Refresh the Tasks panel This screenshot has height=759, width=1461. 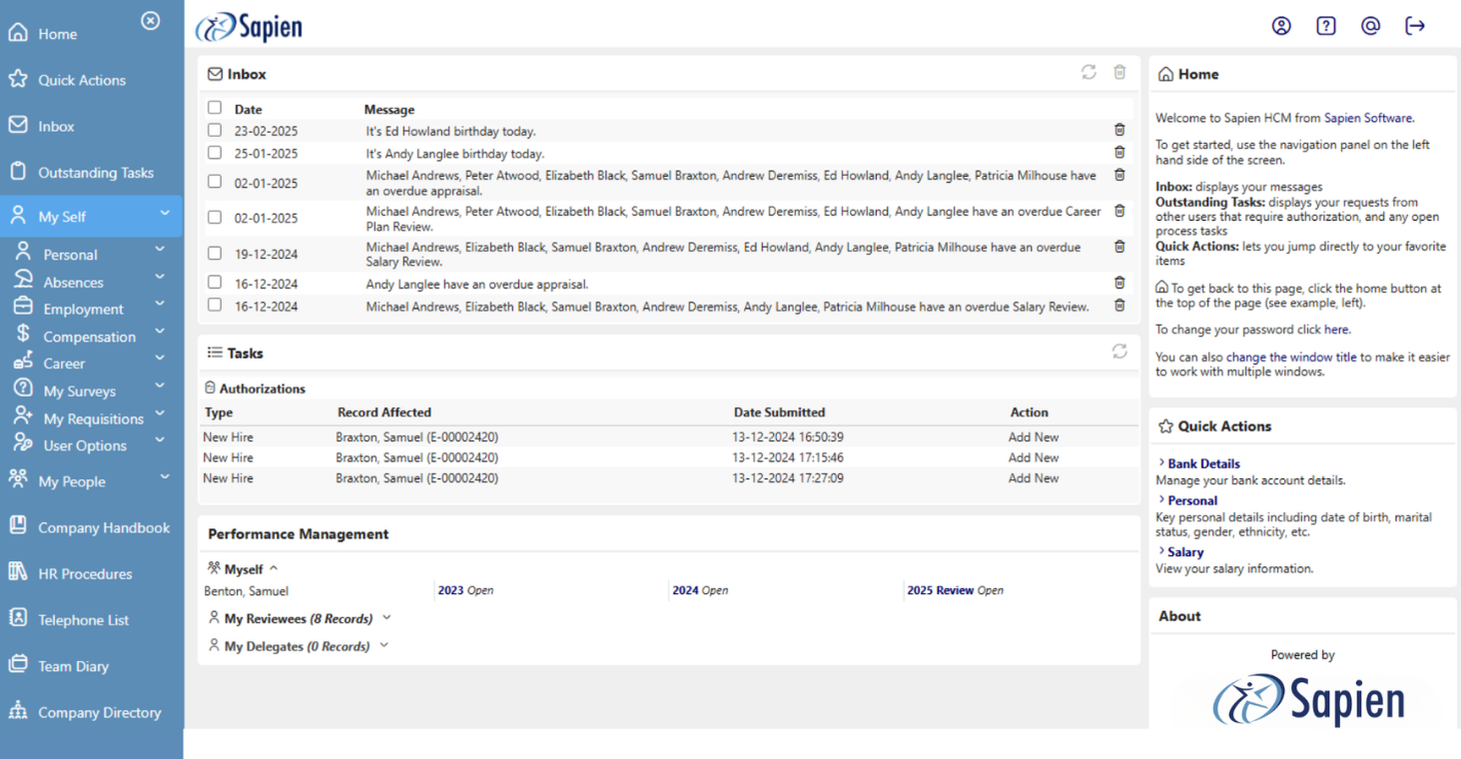1119,351
